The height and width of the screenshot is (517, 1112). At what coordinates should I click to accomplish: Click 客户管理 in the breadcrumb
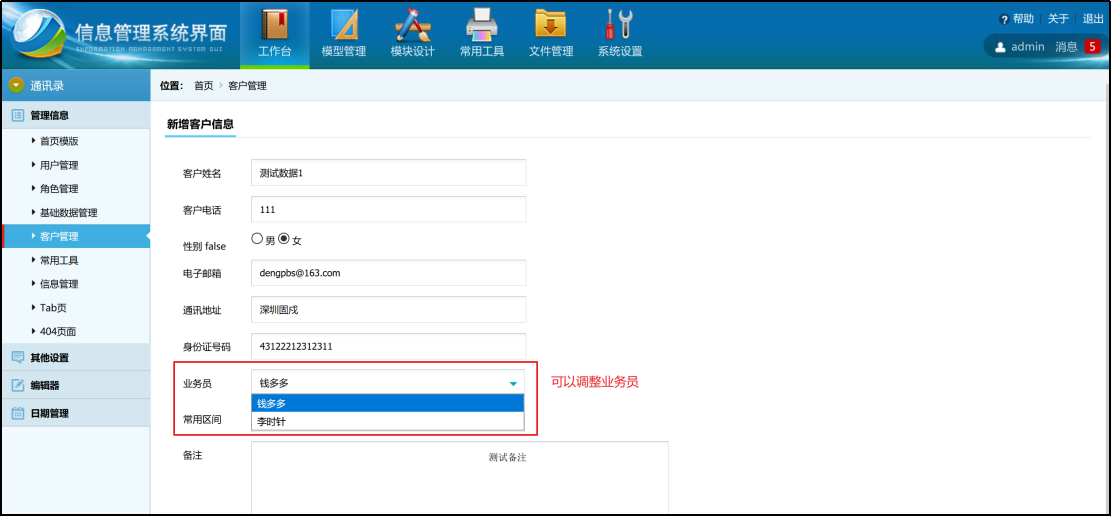(x=248, y=86)
